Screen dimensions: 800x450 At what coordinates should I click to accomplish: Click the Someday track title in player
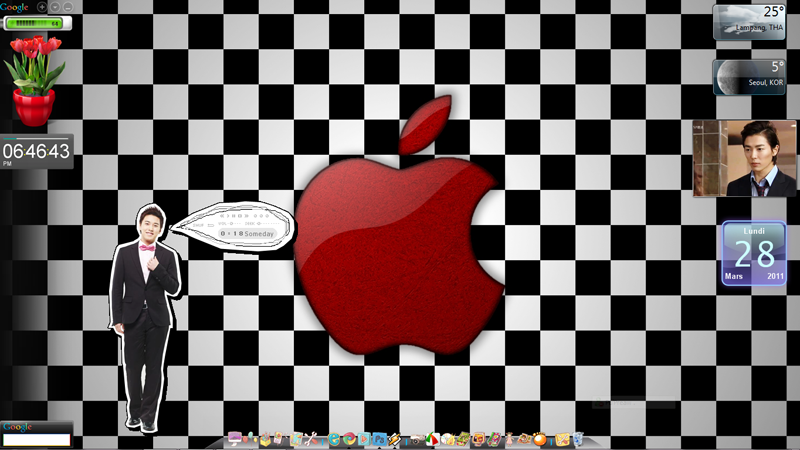tap(259, 234)
